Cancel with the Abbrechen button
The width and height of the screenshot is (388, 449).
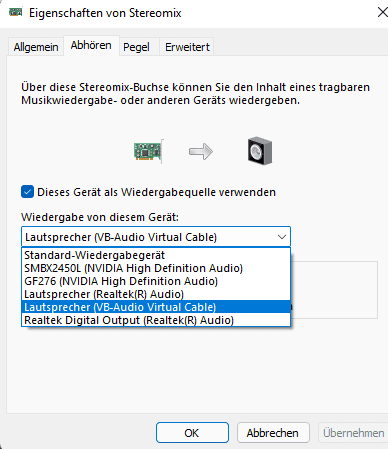pyautogui.click(x=273, y=433)
